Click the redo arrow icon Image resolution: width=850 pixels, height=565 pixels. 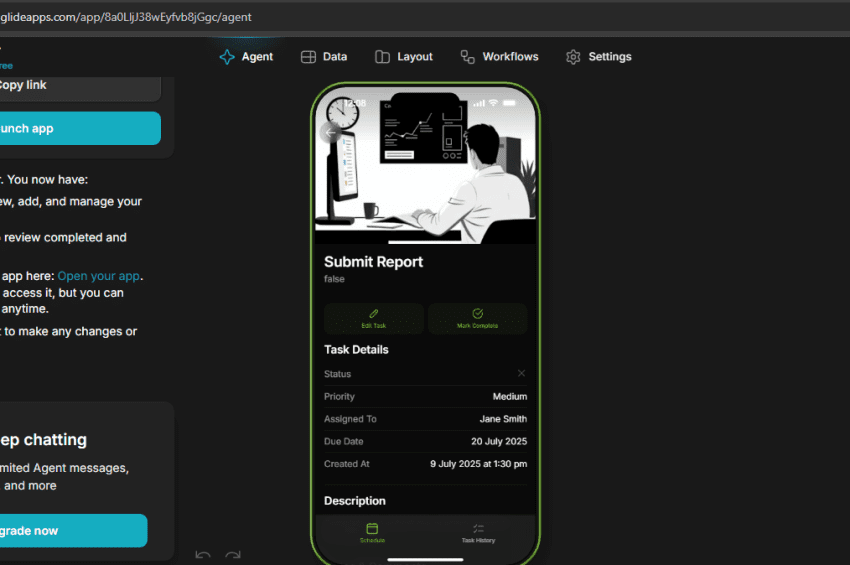233,555
